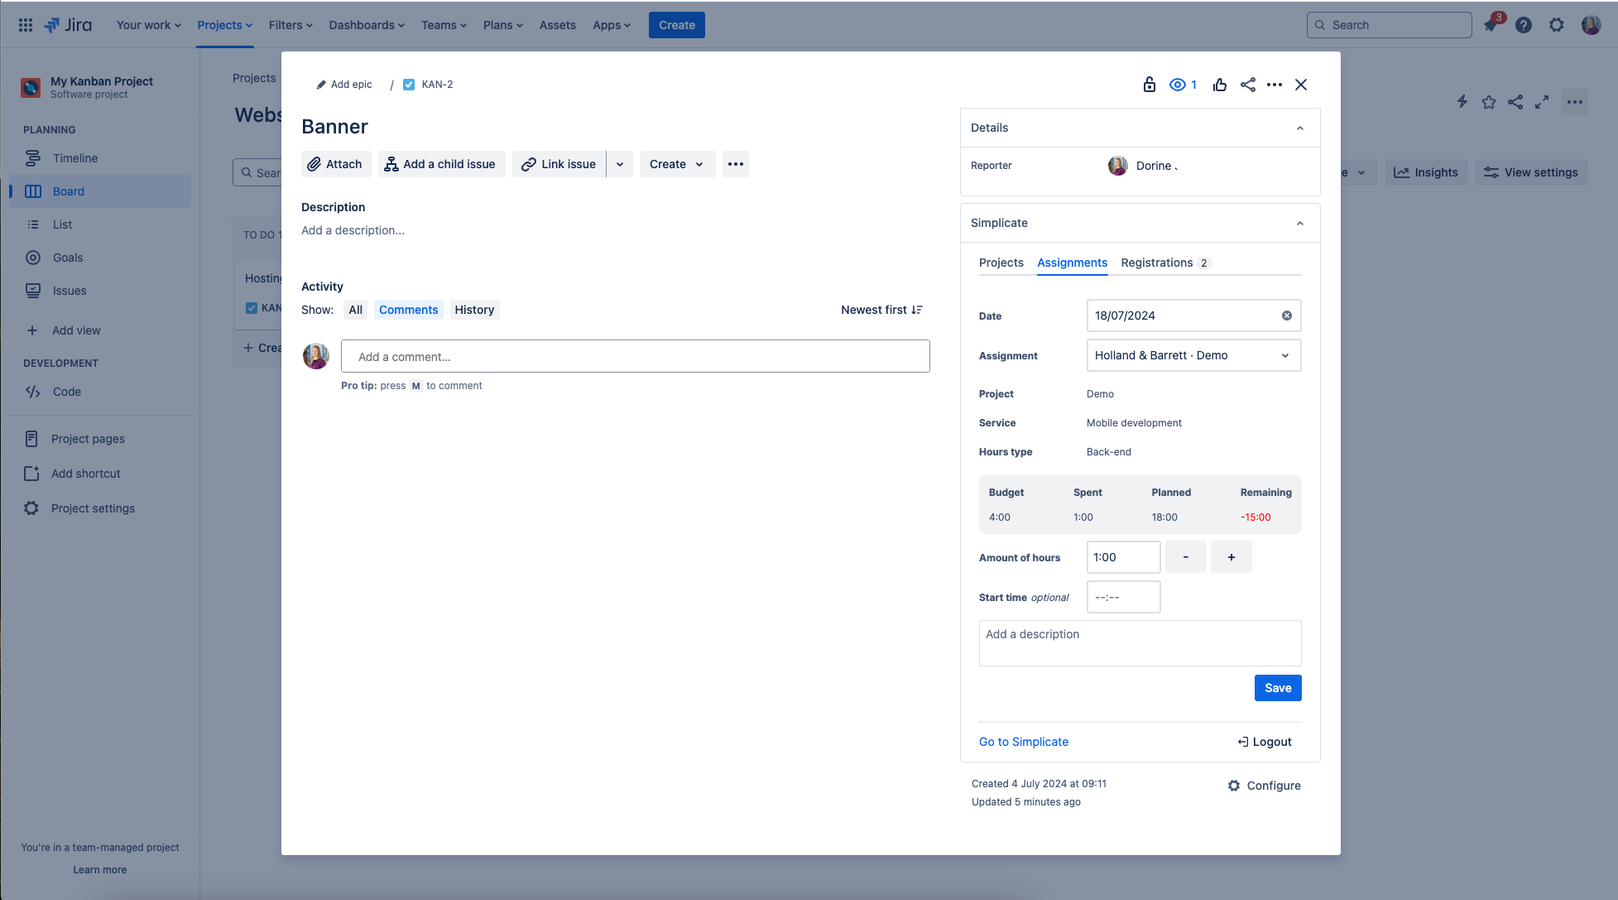Increase hours with plus button

(x=1231, y=557)
